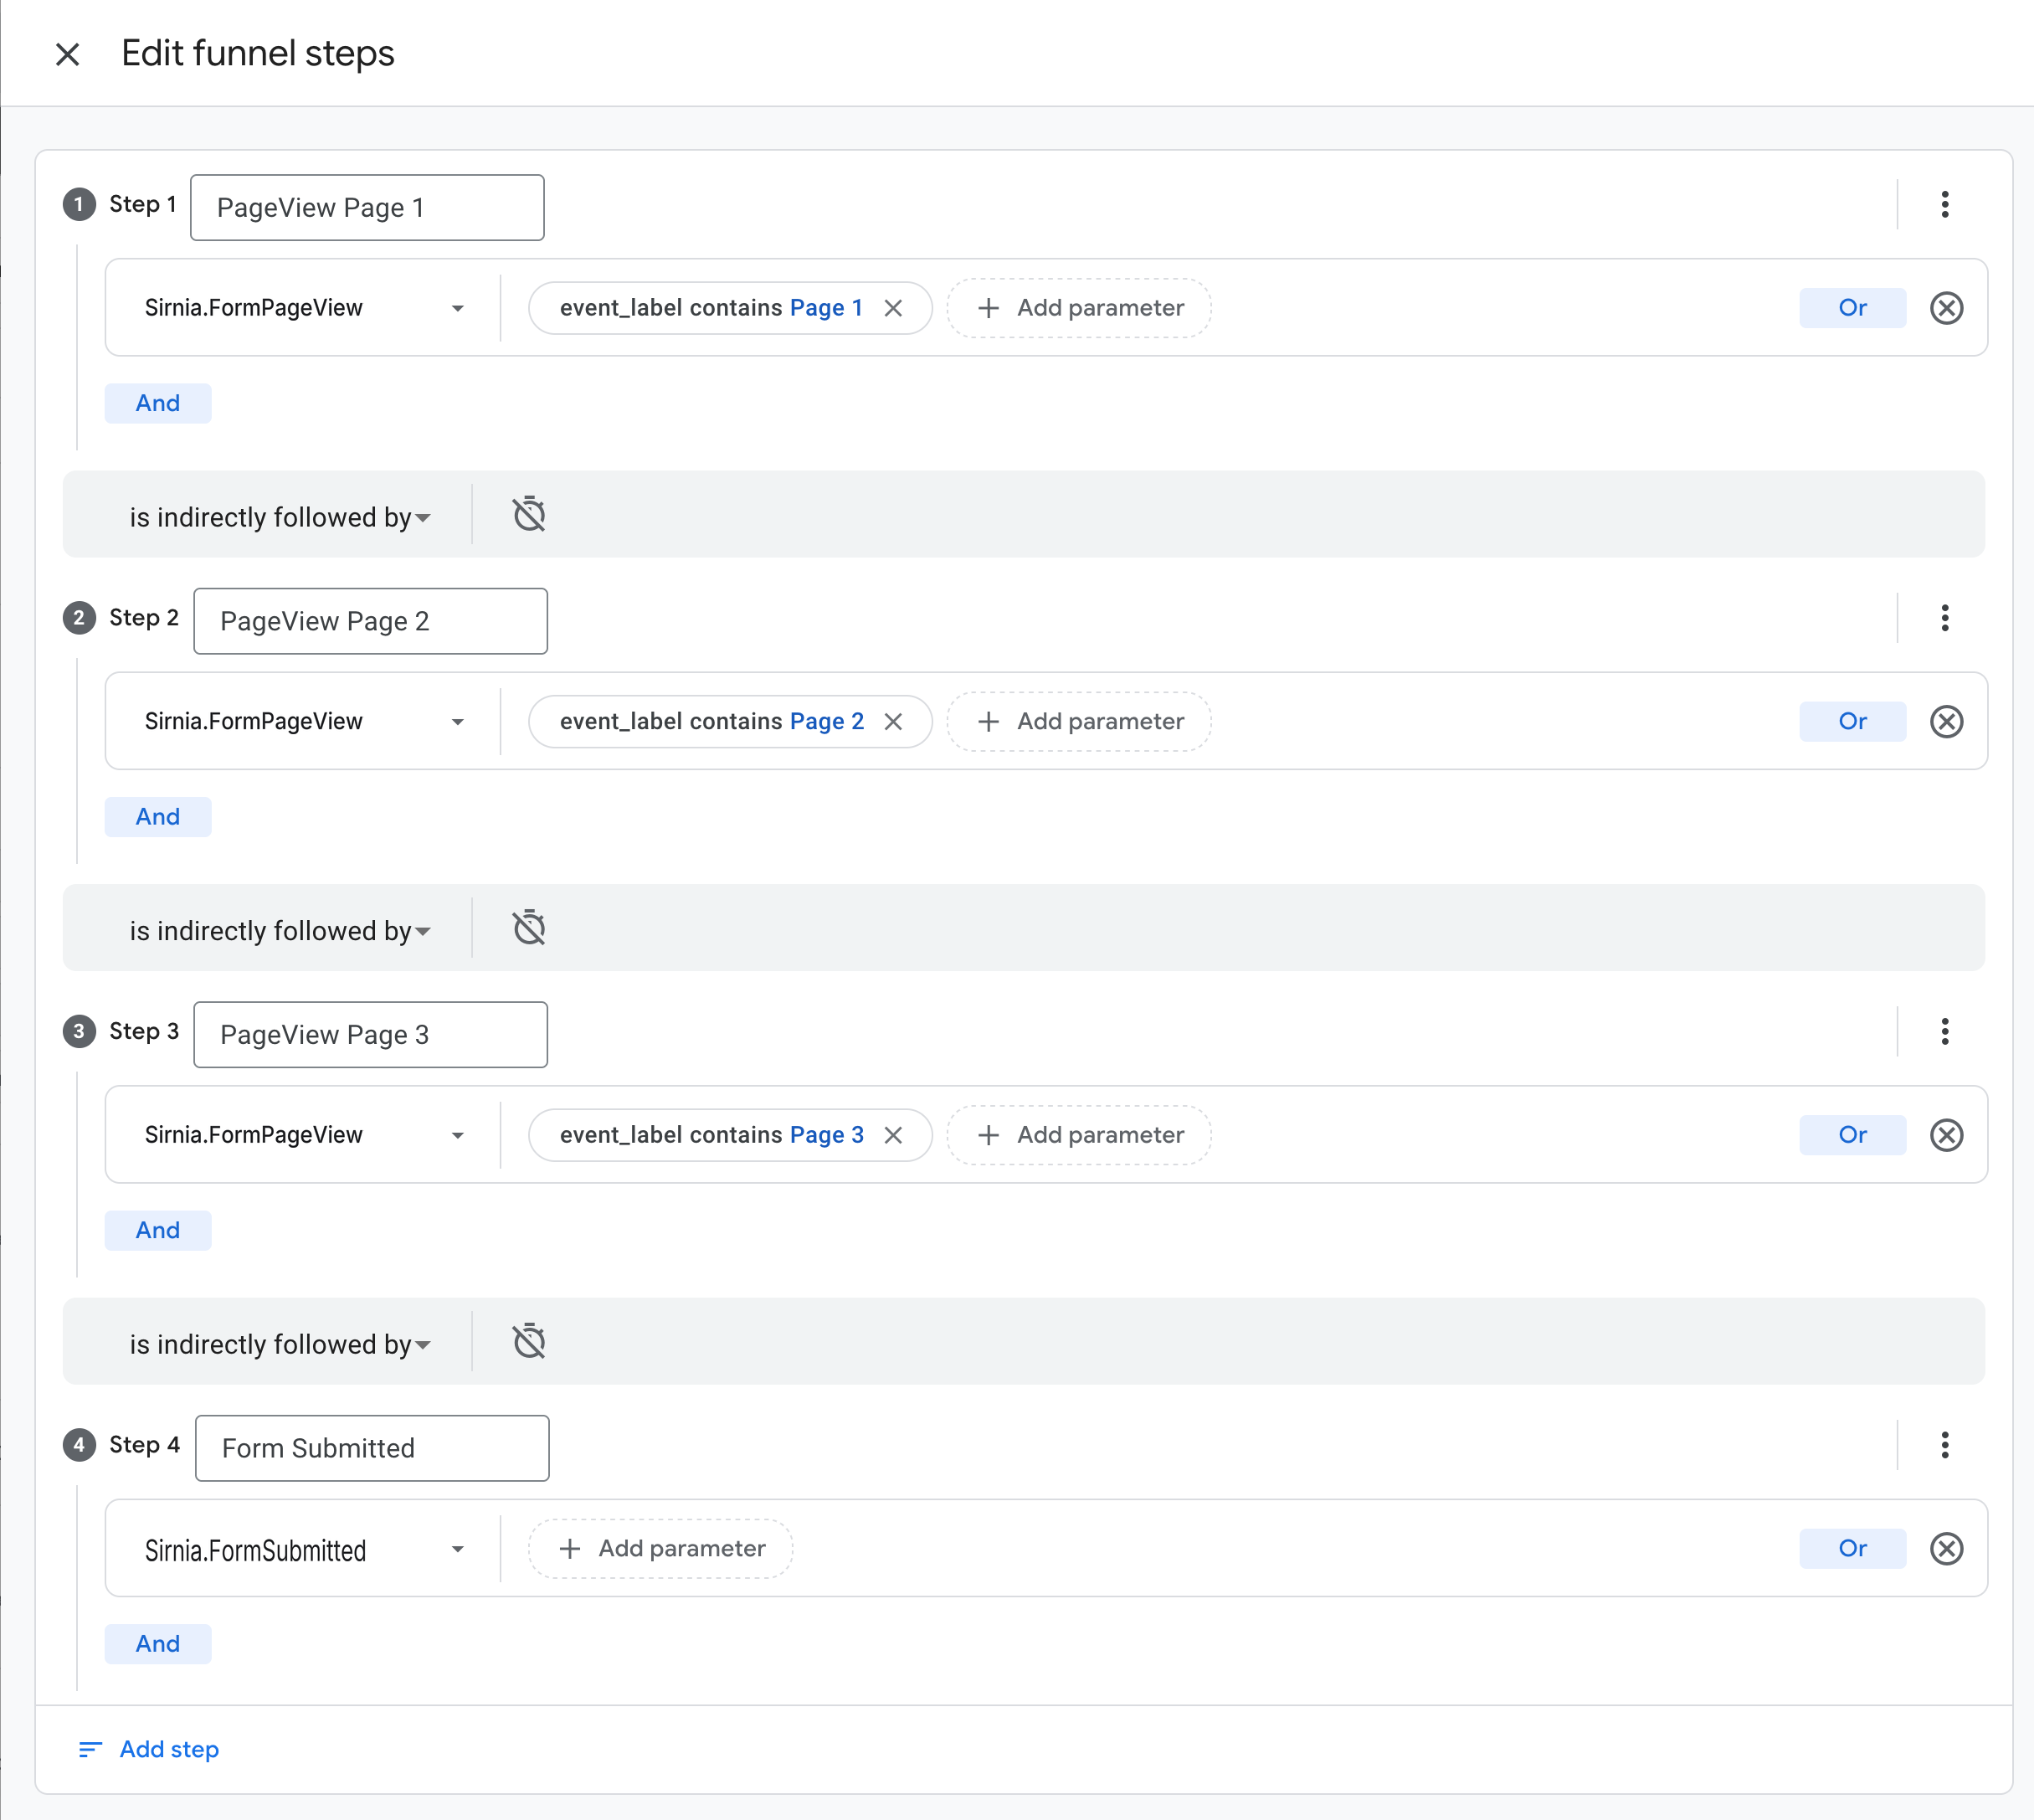Change 'is indirectly followed by' below Step 2
Viewport: 2034px width, 1820px height.
280,931
